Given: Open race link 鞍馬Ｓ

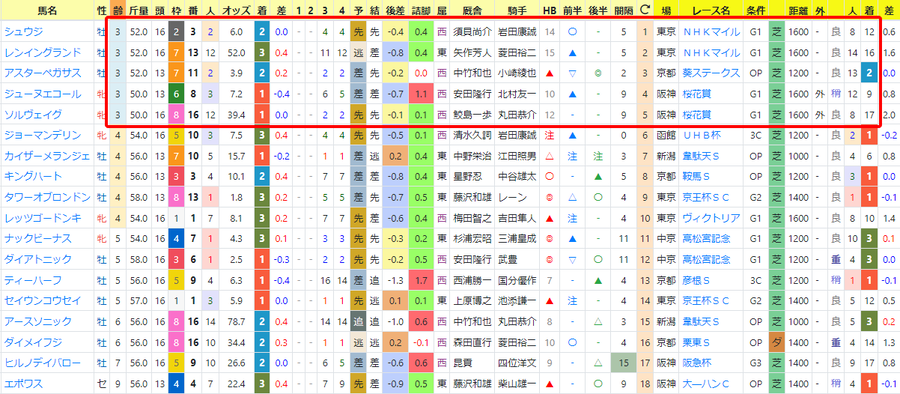Looking at the screenshot, I should coord(696,177).
